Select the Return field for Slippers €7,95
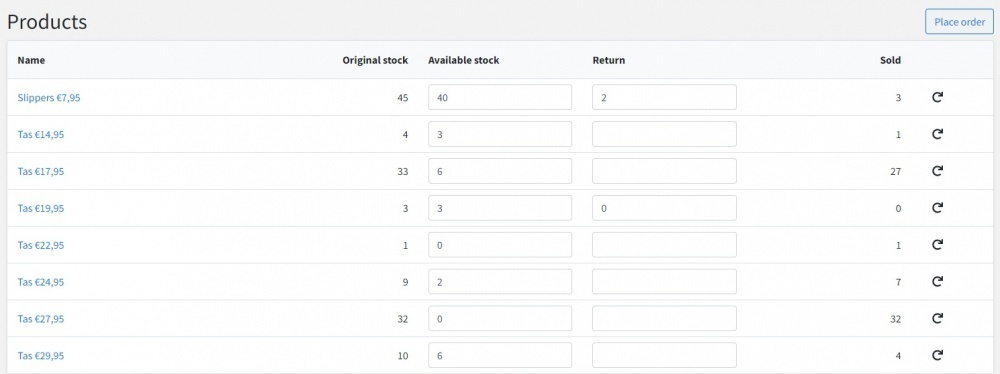1000x374 pixels. 664,97
